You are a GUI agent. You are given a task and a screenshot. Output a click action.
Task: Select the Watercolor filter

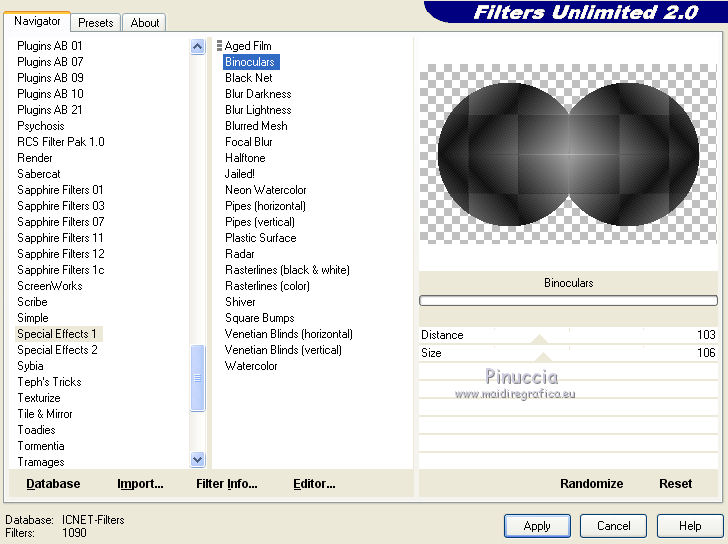[251, 366]
